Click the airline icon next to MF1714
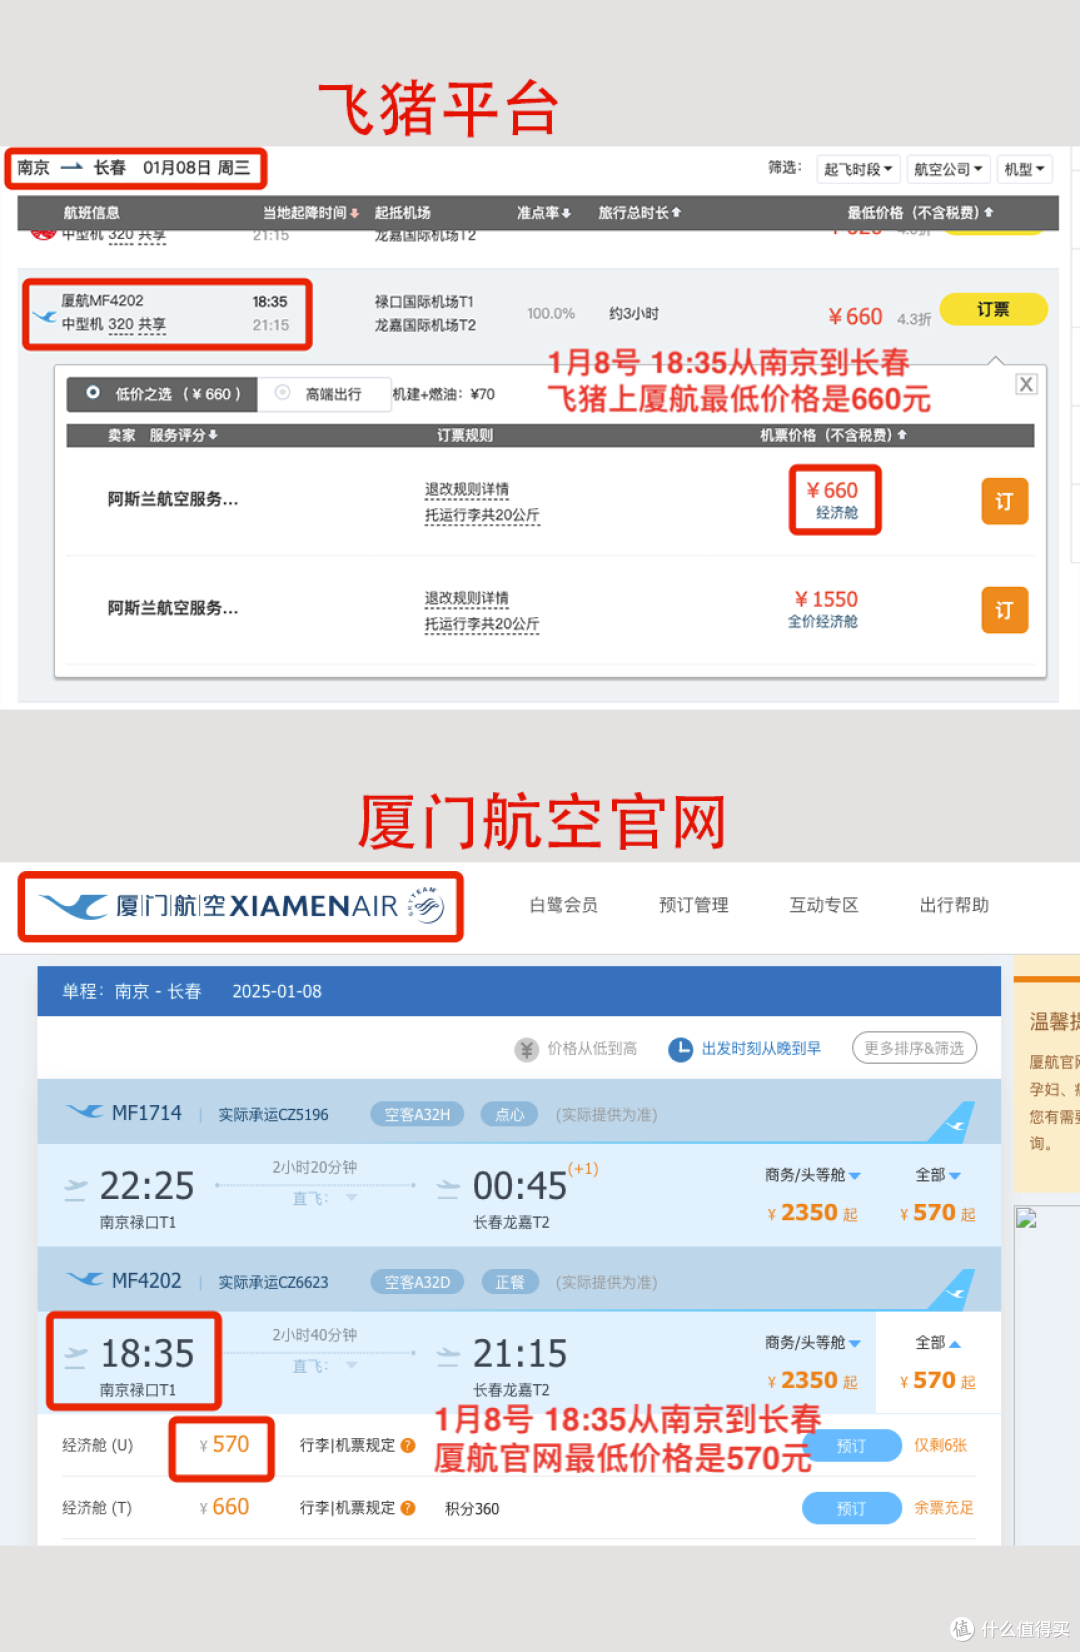The height and width of the screenshot is (1652, 1080). [x=84, y=1112]
